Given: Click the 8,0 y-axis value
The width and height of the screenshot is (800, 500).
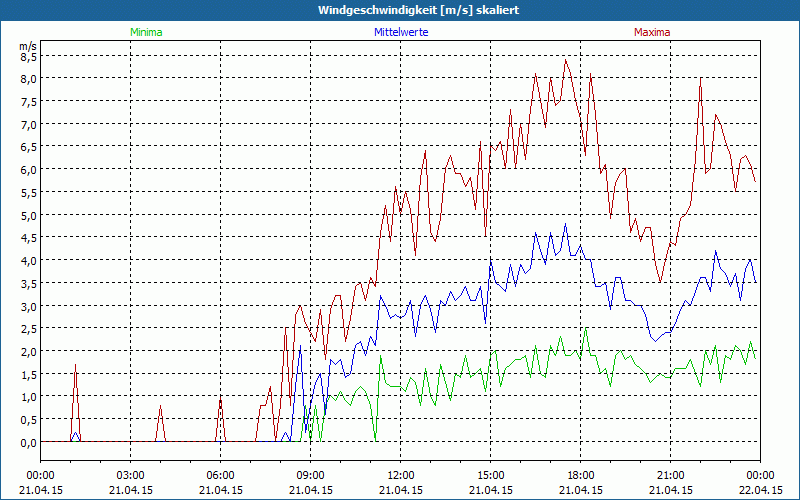Looking at the screenshot, I should point(28,80).
